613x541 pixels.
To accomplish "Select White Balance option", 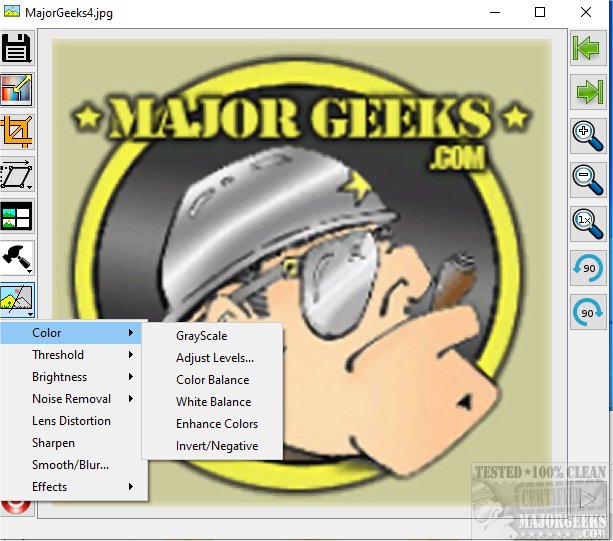I will point(212,402).
